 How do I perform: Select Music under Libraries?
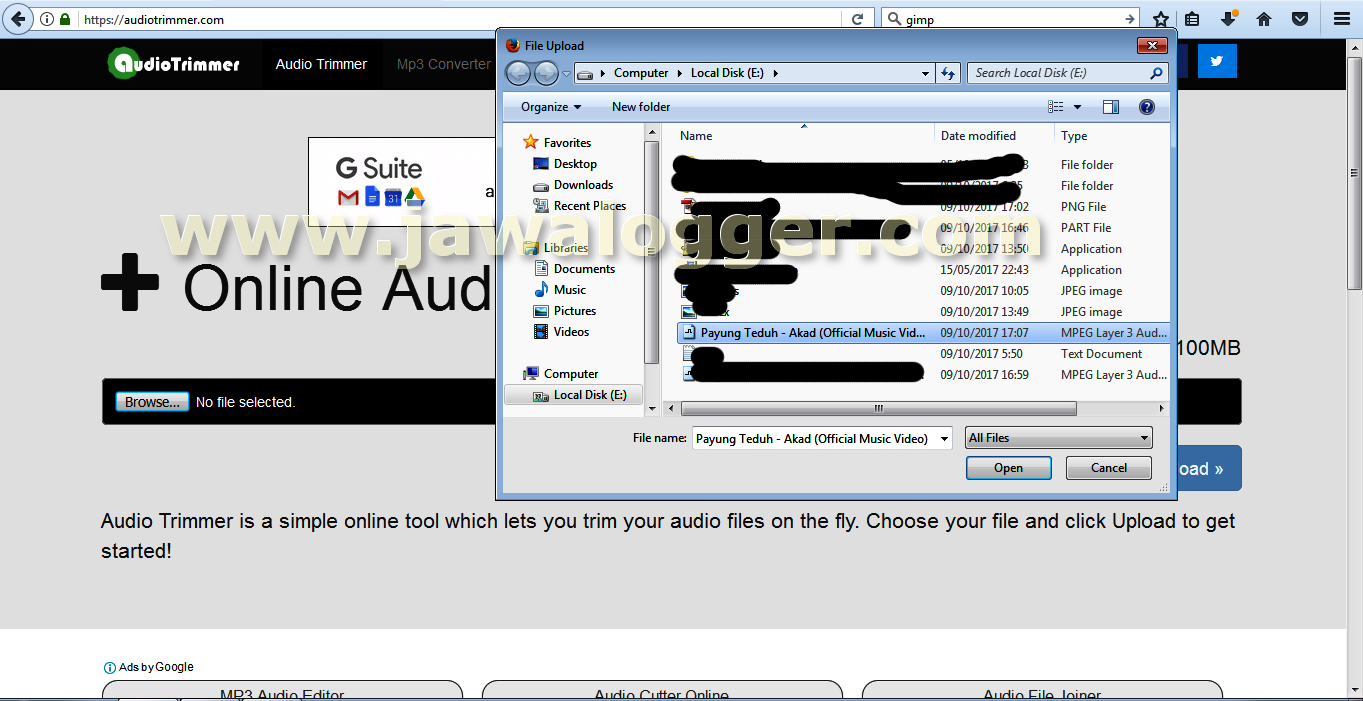point(570,290)
